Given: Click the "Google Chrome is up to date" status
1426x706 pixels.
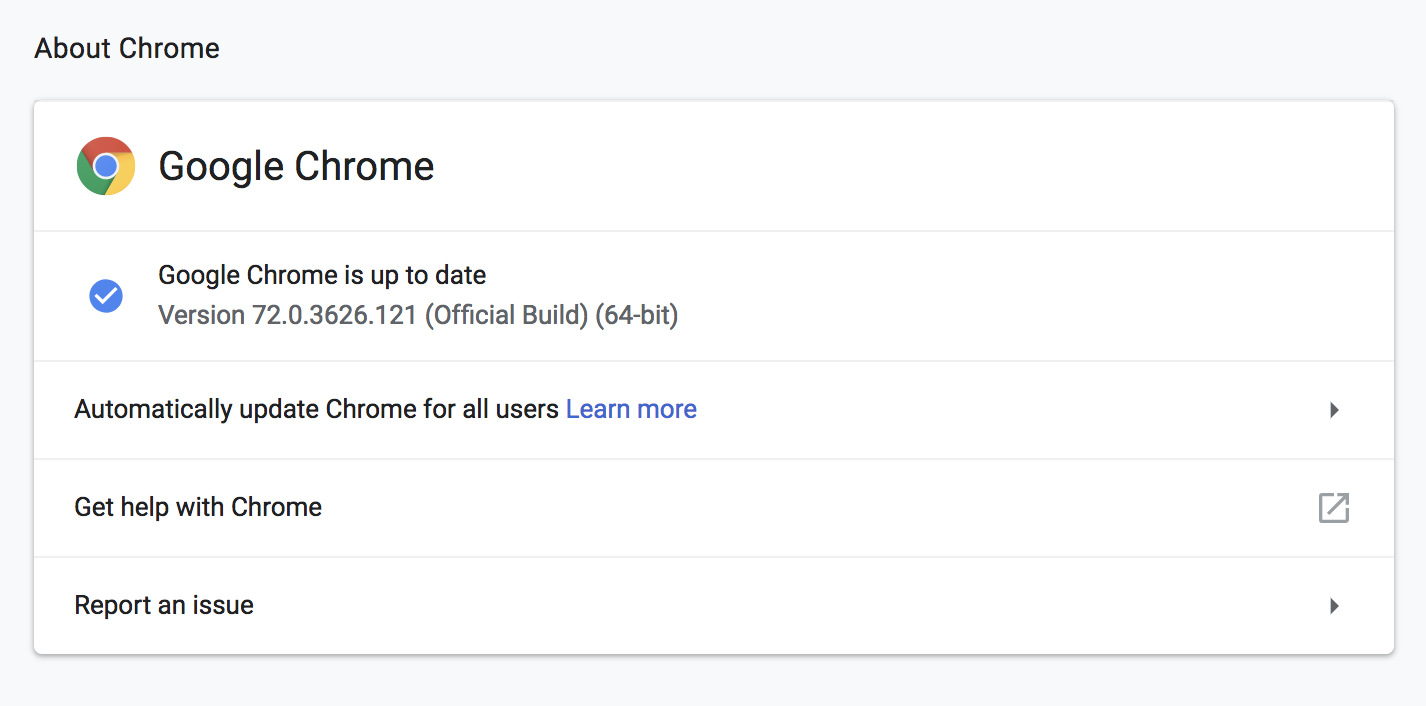Looking at the screenshot, I should click(x=322, y=275).
